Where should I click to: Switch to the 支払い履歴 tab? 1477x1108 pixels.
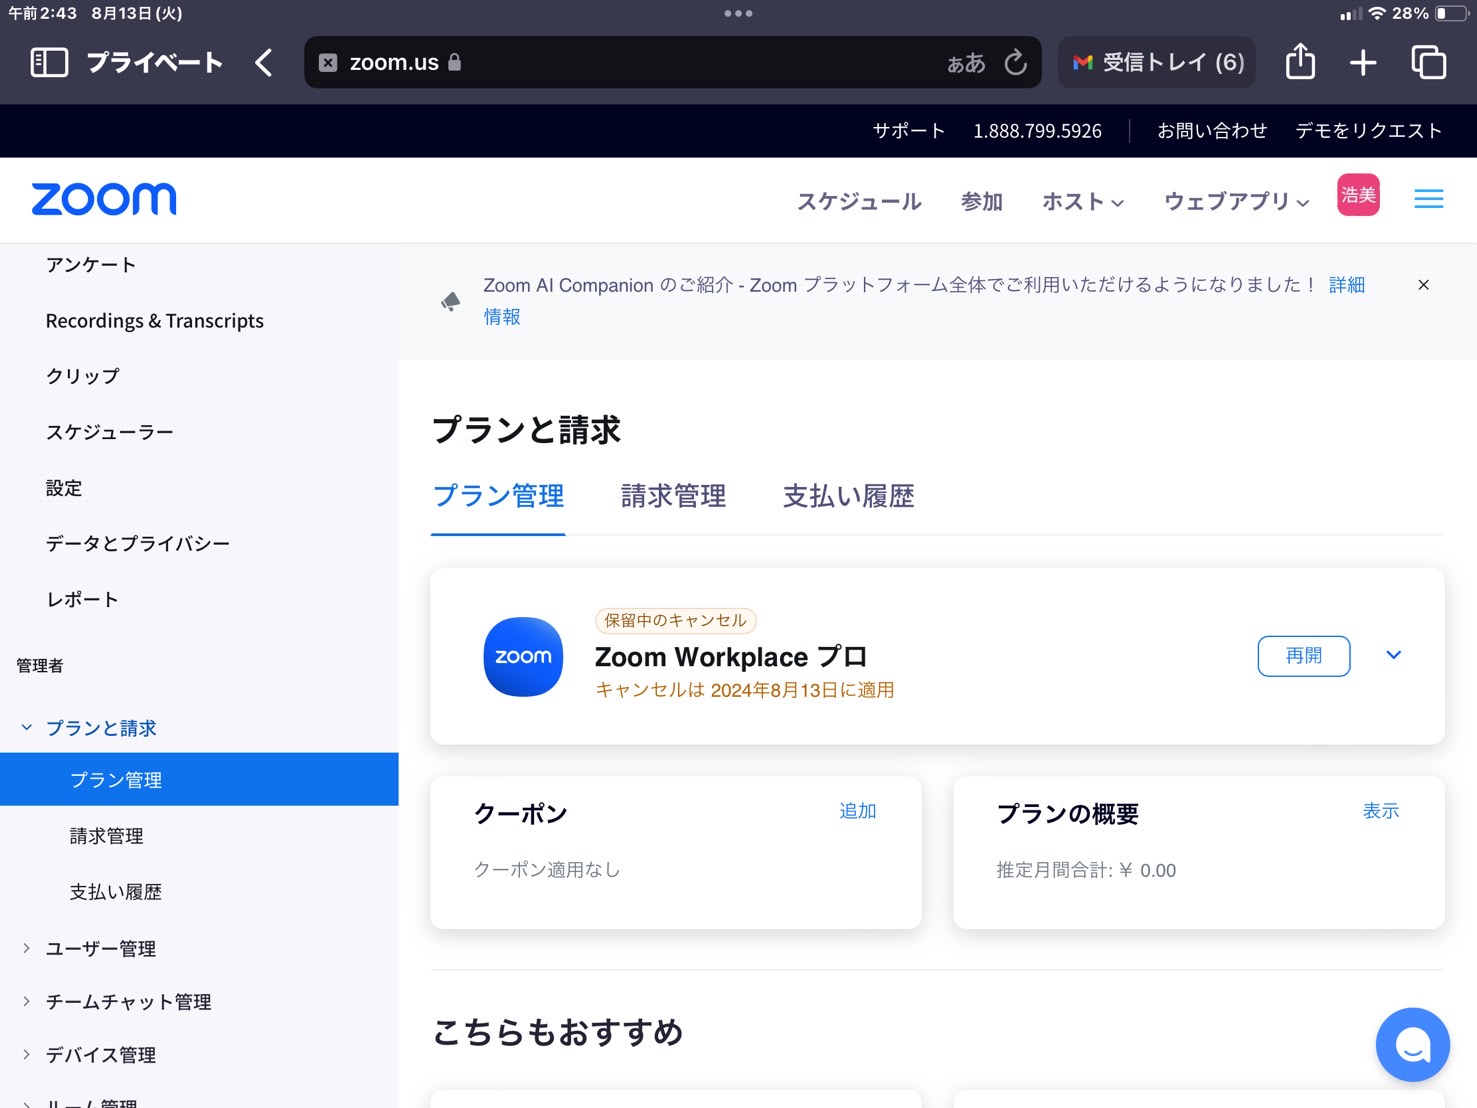pyautogui.click(x=848, y=496)
